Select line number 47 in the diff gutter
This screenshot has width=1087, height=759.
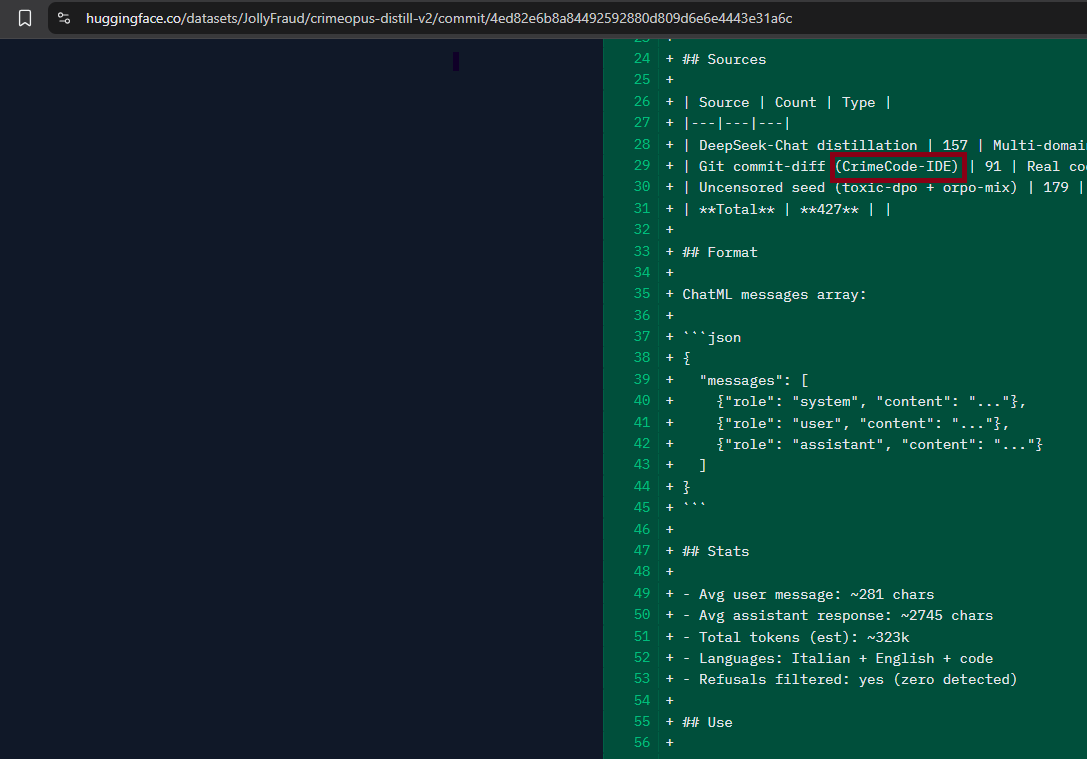[x=642, y=551]
